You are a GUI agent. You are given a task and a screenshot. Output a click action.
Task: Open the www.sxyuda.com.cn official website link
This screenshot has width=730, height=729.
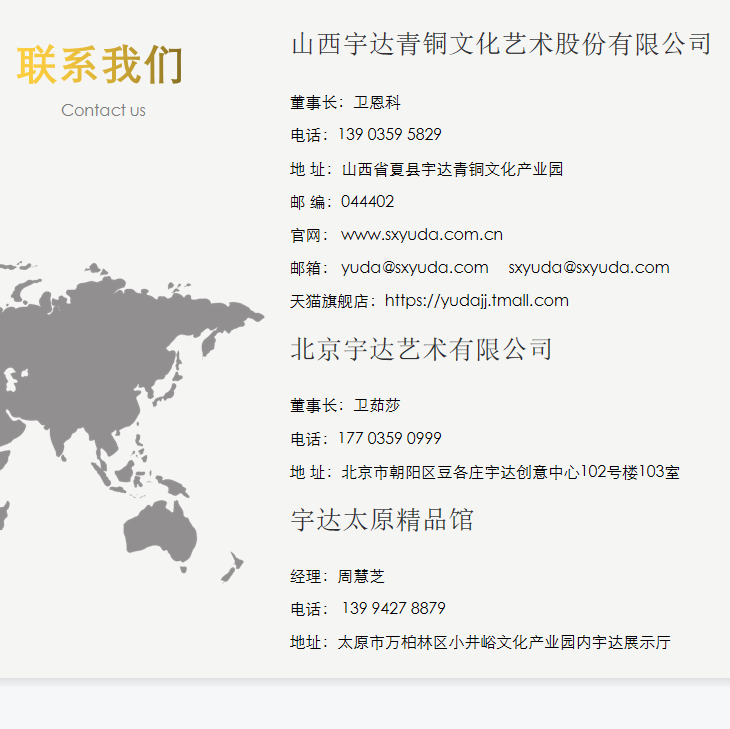coord(421,235)
